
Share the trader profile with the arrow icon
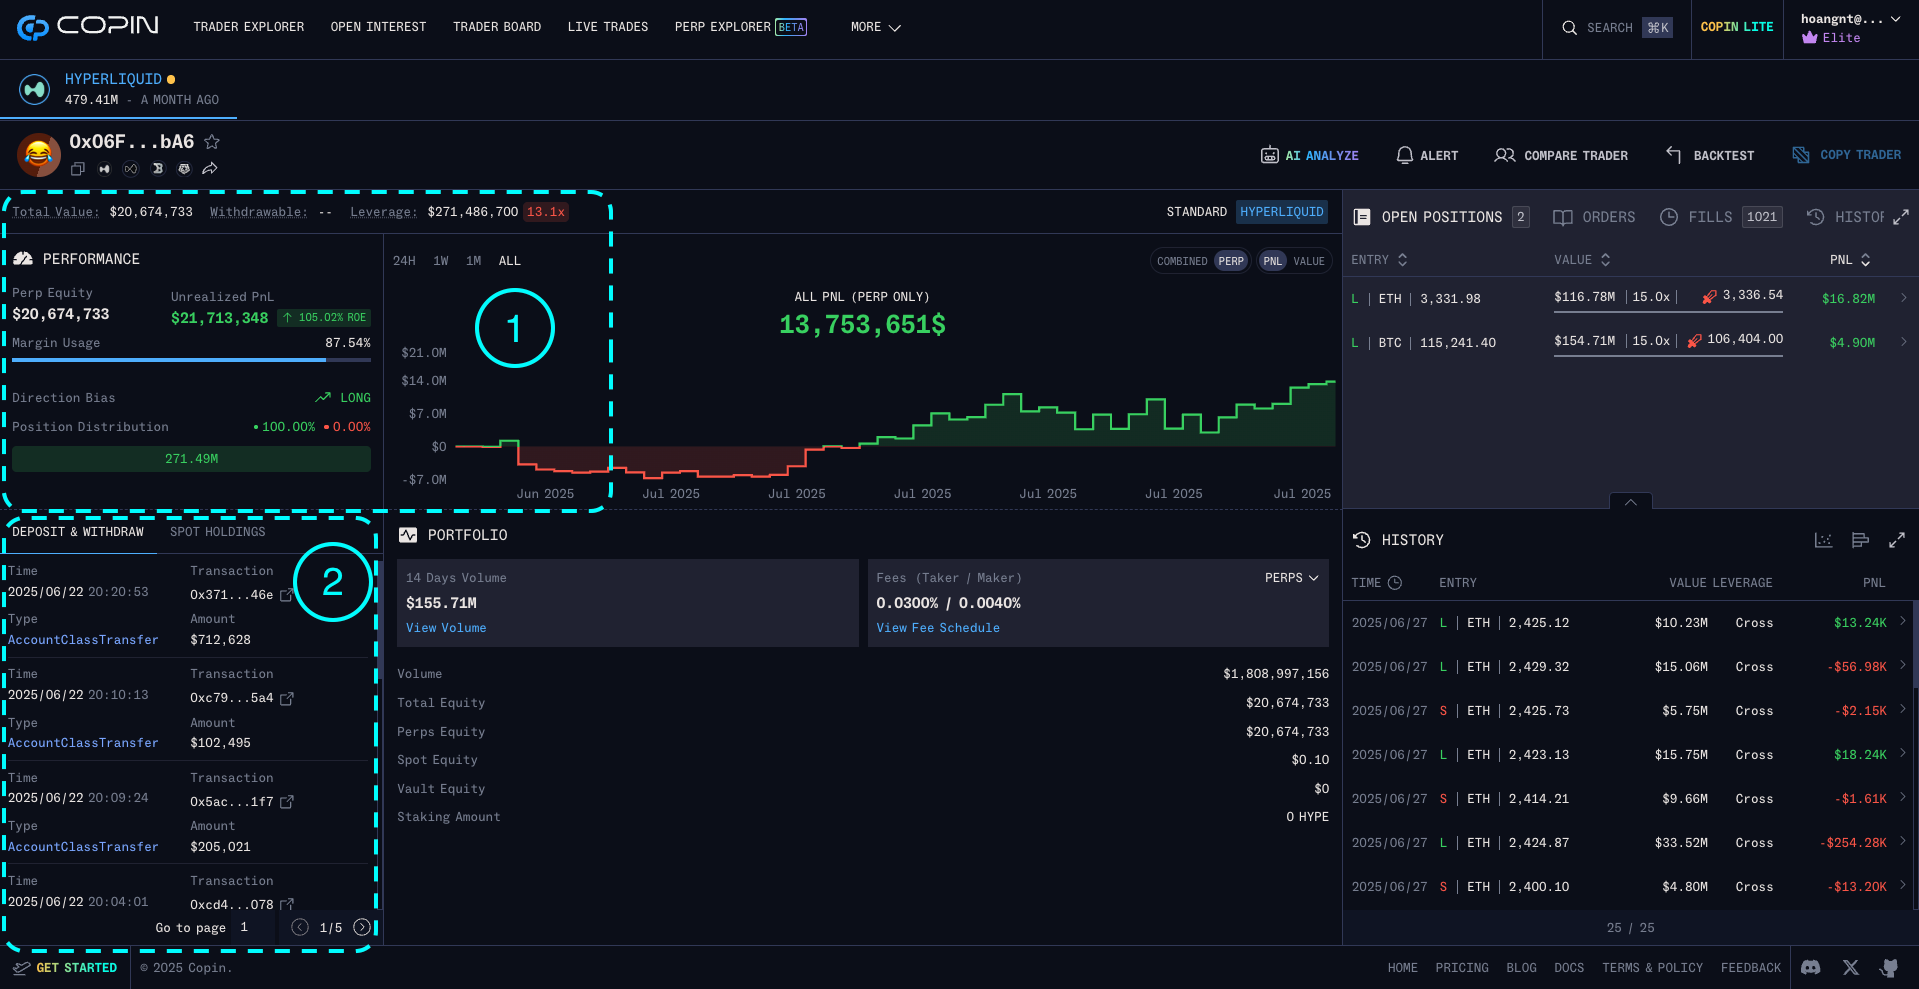click(210, 169)
